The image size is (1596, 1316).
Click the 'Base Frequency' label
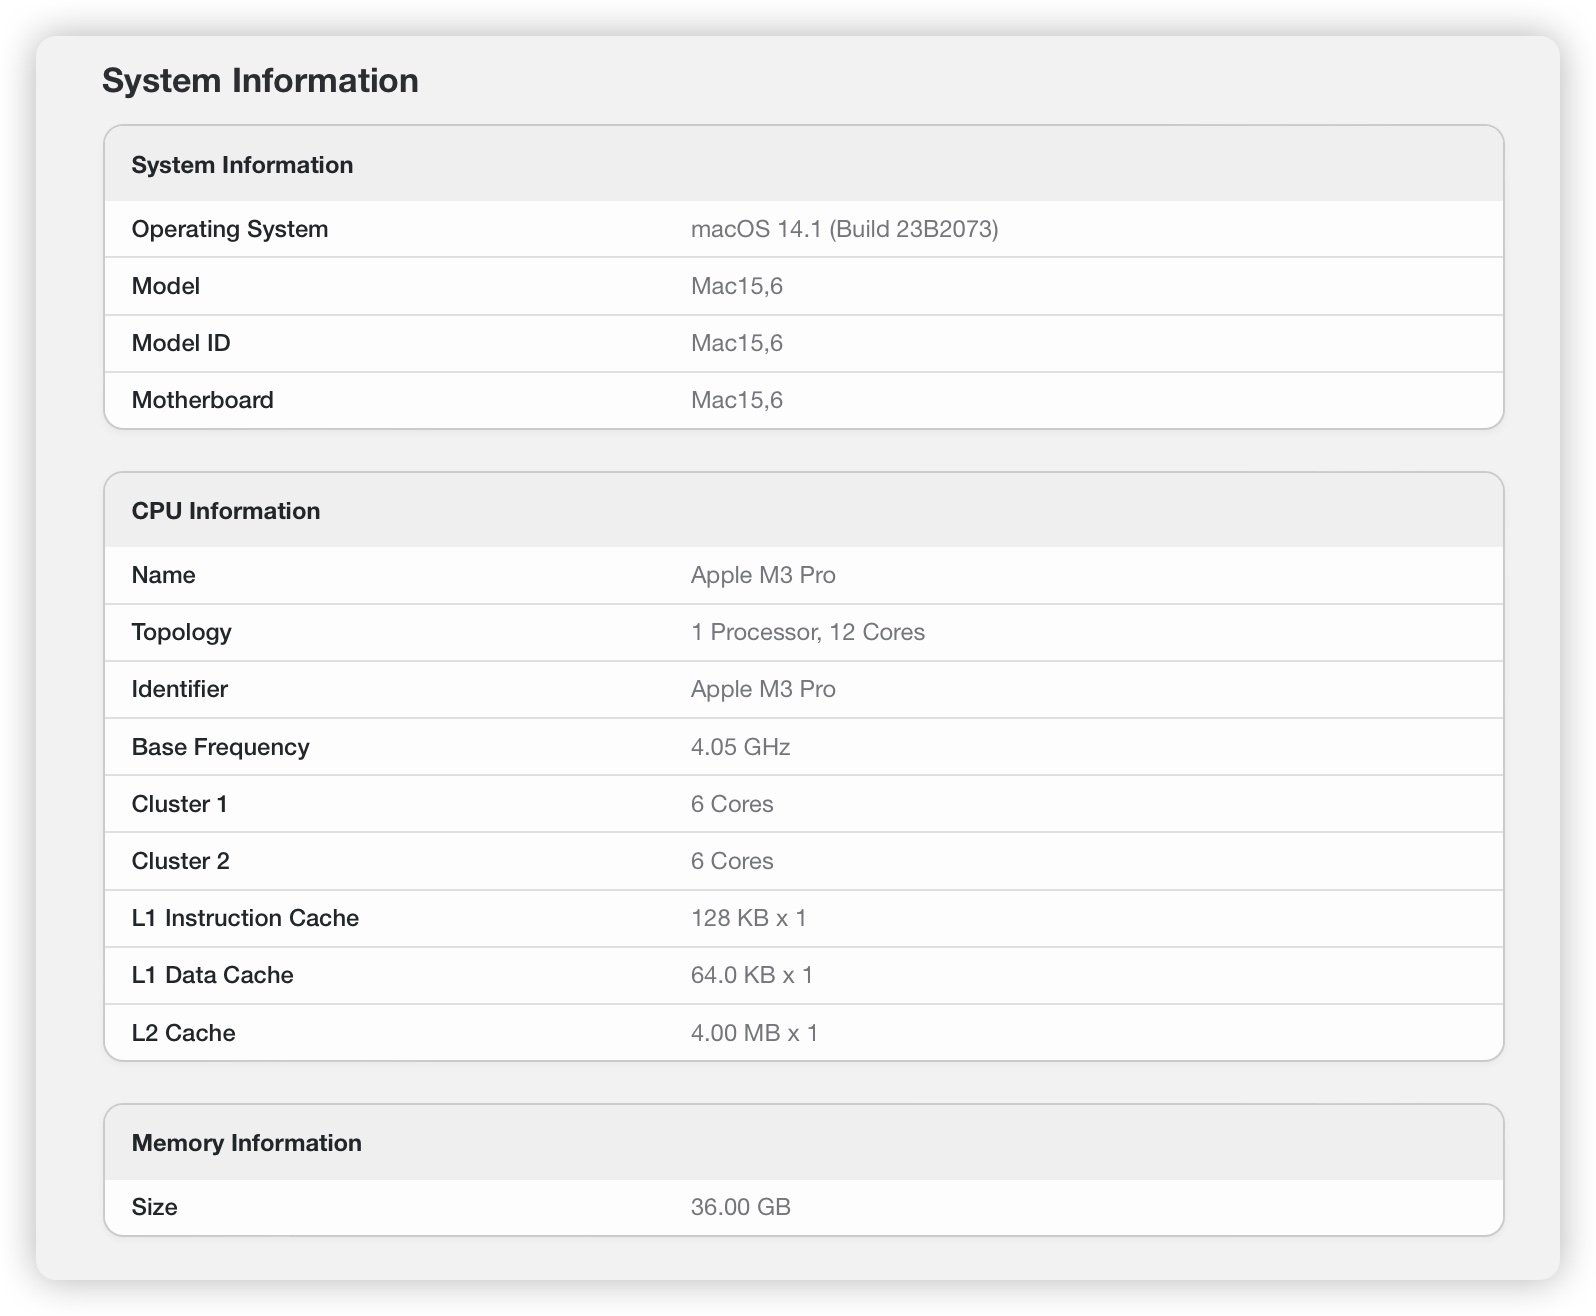coord(220,747)
